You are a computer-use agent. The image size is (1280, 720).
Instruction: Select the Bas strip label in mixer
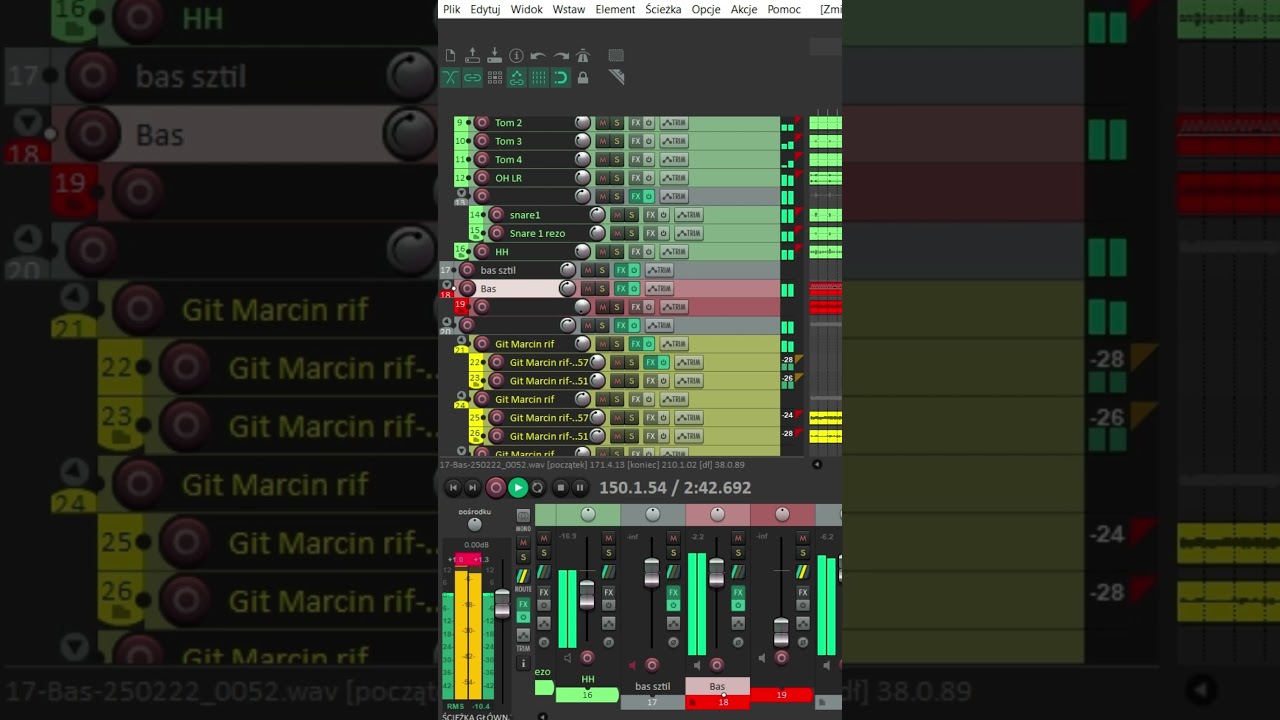click(x=717, y=686)
